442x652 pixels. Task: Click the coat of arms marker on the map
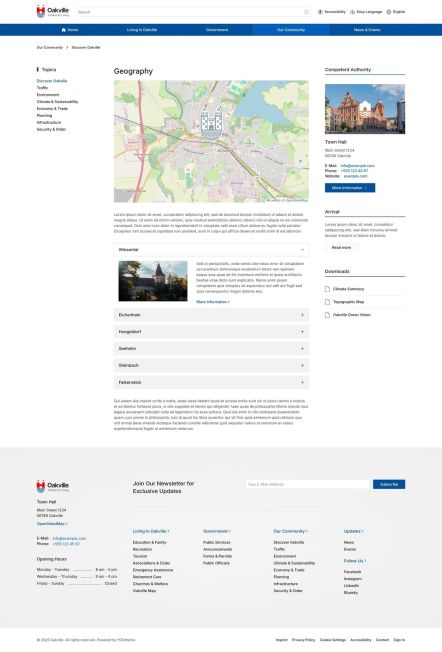211,123
